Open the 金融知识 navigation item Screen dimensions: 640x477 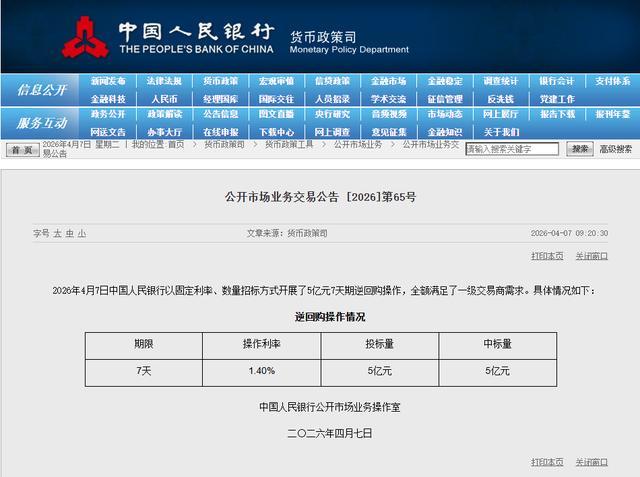pyautogui.click(x=445, y=132)
